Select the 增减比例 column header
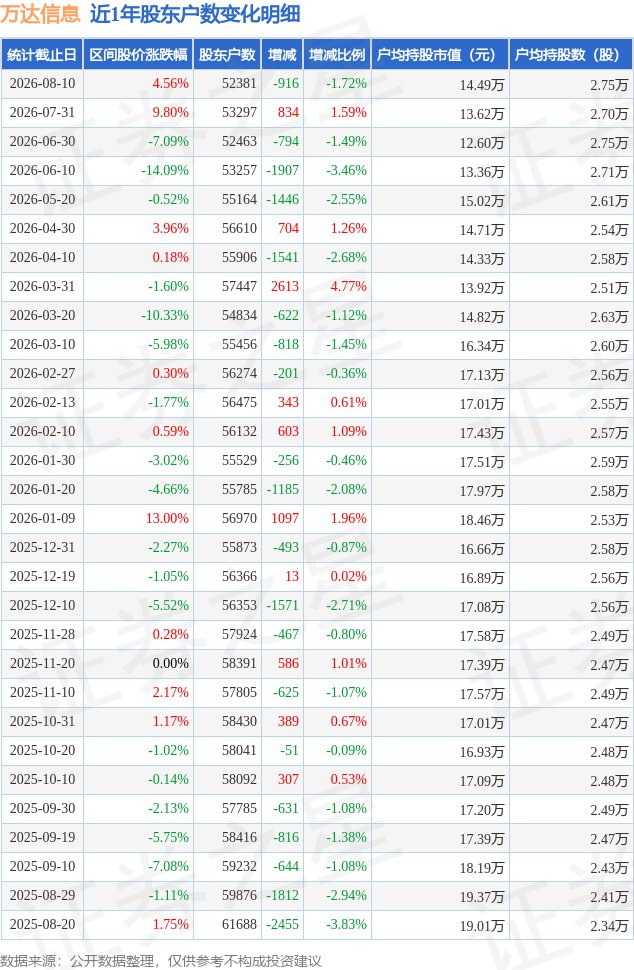Image resolution: width=634 pixels, height=970 pixels. [337, 54]
